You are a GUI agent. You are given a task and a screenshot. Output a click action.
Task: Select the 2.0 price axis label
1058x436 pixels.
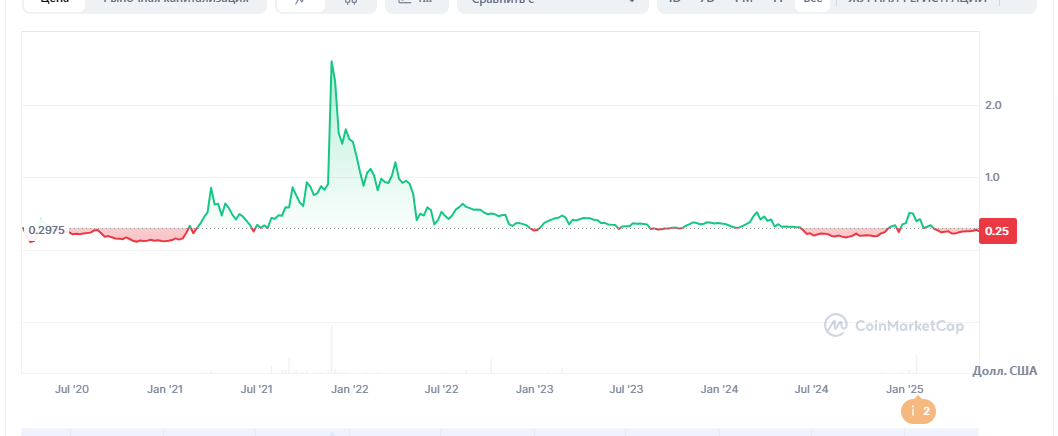click(993, 105)
